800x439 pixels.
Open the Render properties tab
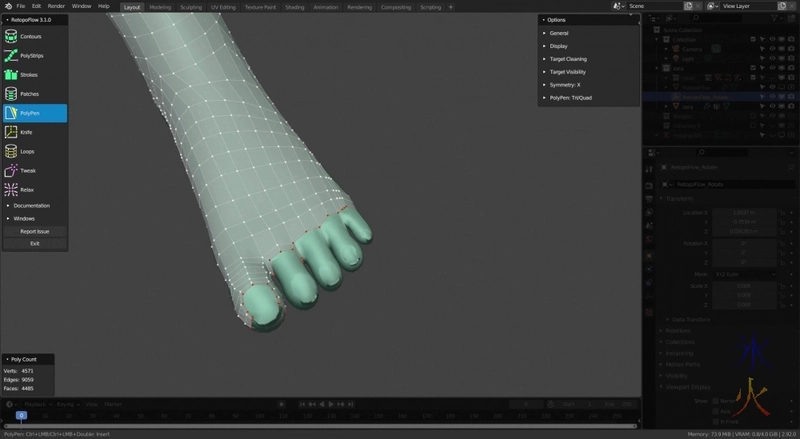pyautogui.click(x=649, y=185)
